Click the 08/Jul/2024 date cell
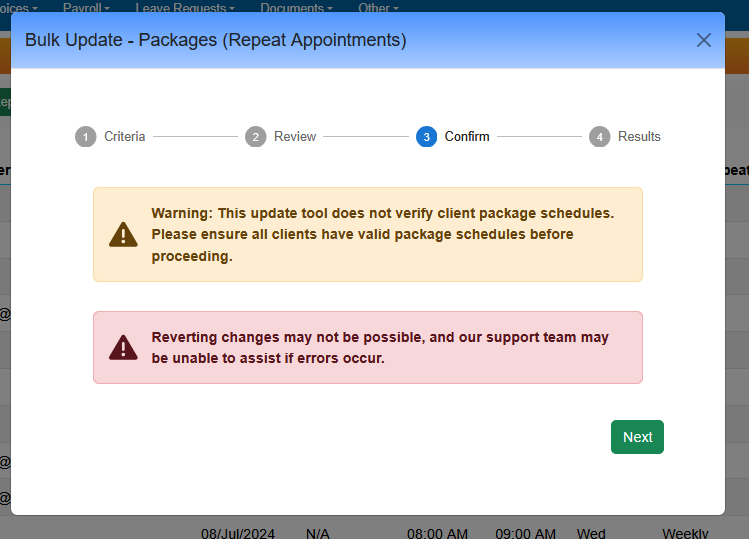The width and height of the screenshot is (749, 539). coord(238,533)
